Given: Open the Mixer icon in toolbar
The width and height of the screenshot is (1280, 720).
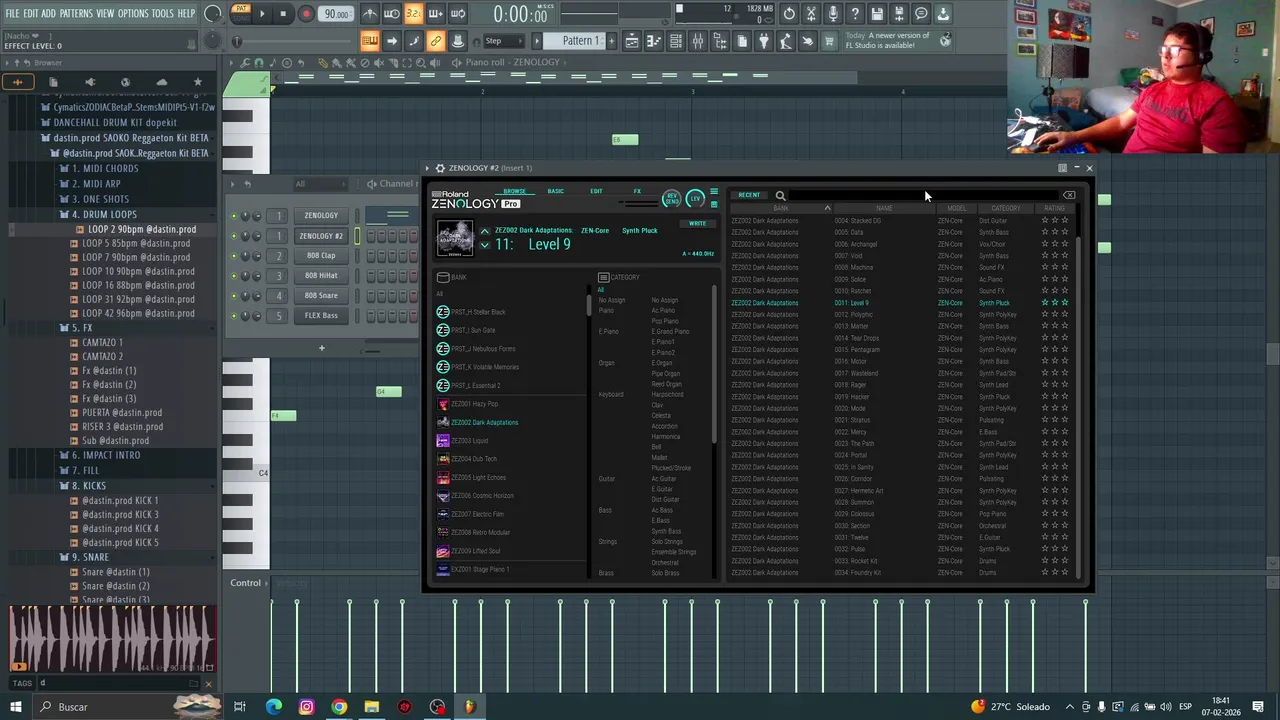Looking at the screenshot, I should click(698, 41).
